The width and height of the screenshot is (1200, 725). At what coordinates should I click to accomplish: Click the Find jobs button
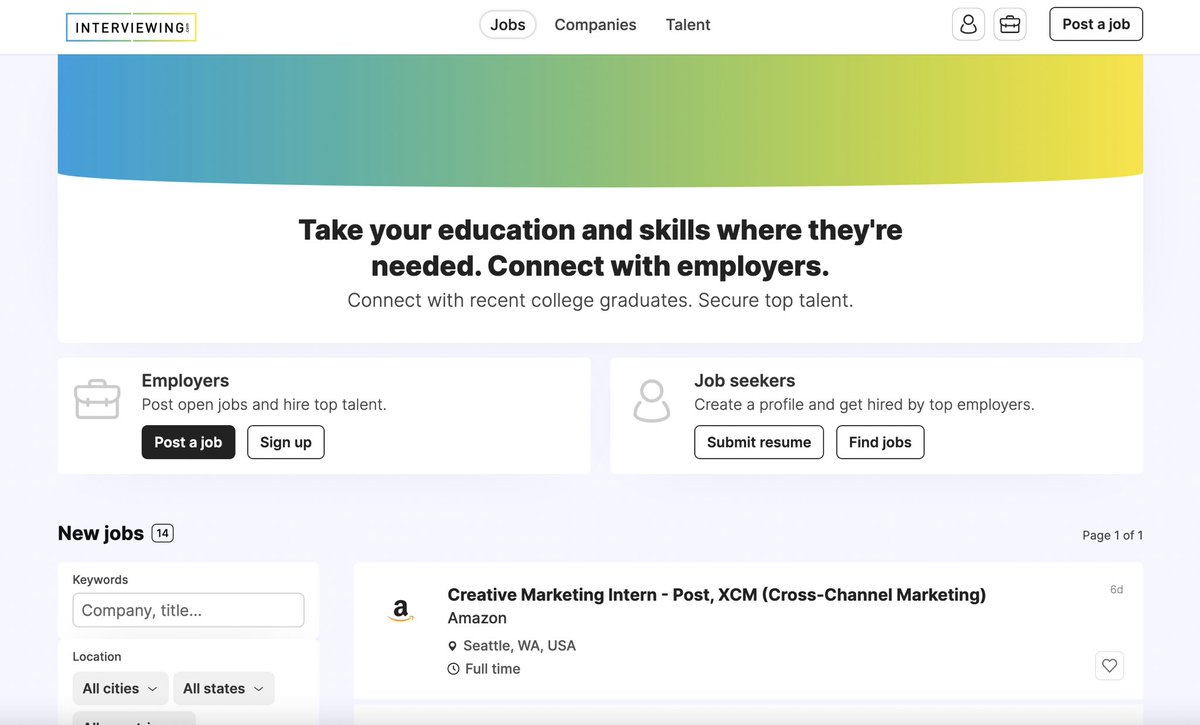tap(880, 442)
